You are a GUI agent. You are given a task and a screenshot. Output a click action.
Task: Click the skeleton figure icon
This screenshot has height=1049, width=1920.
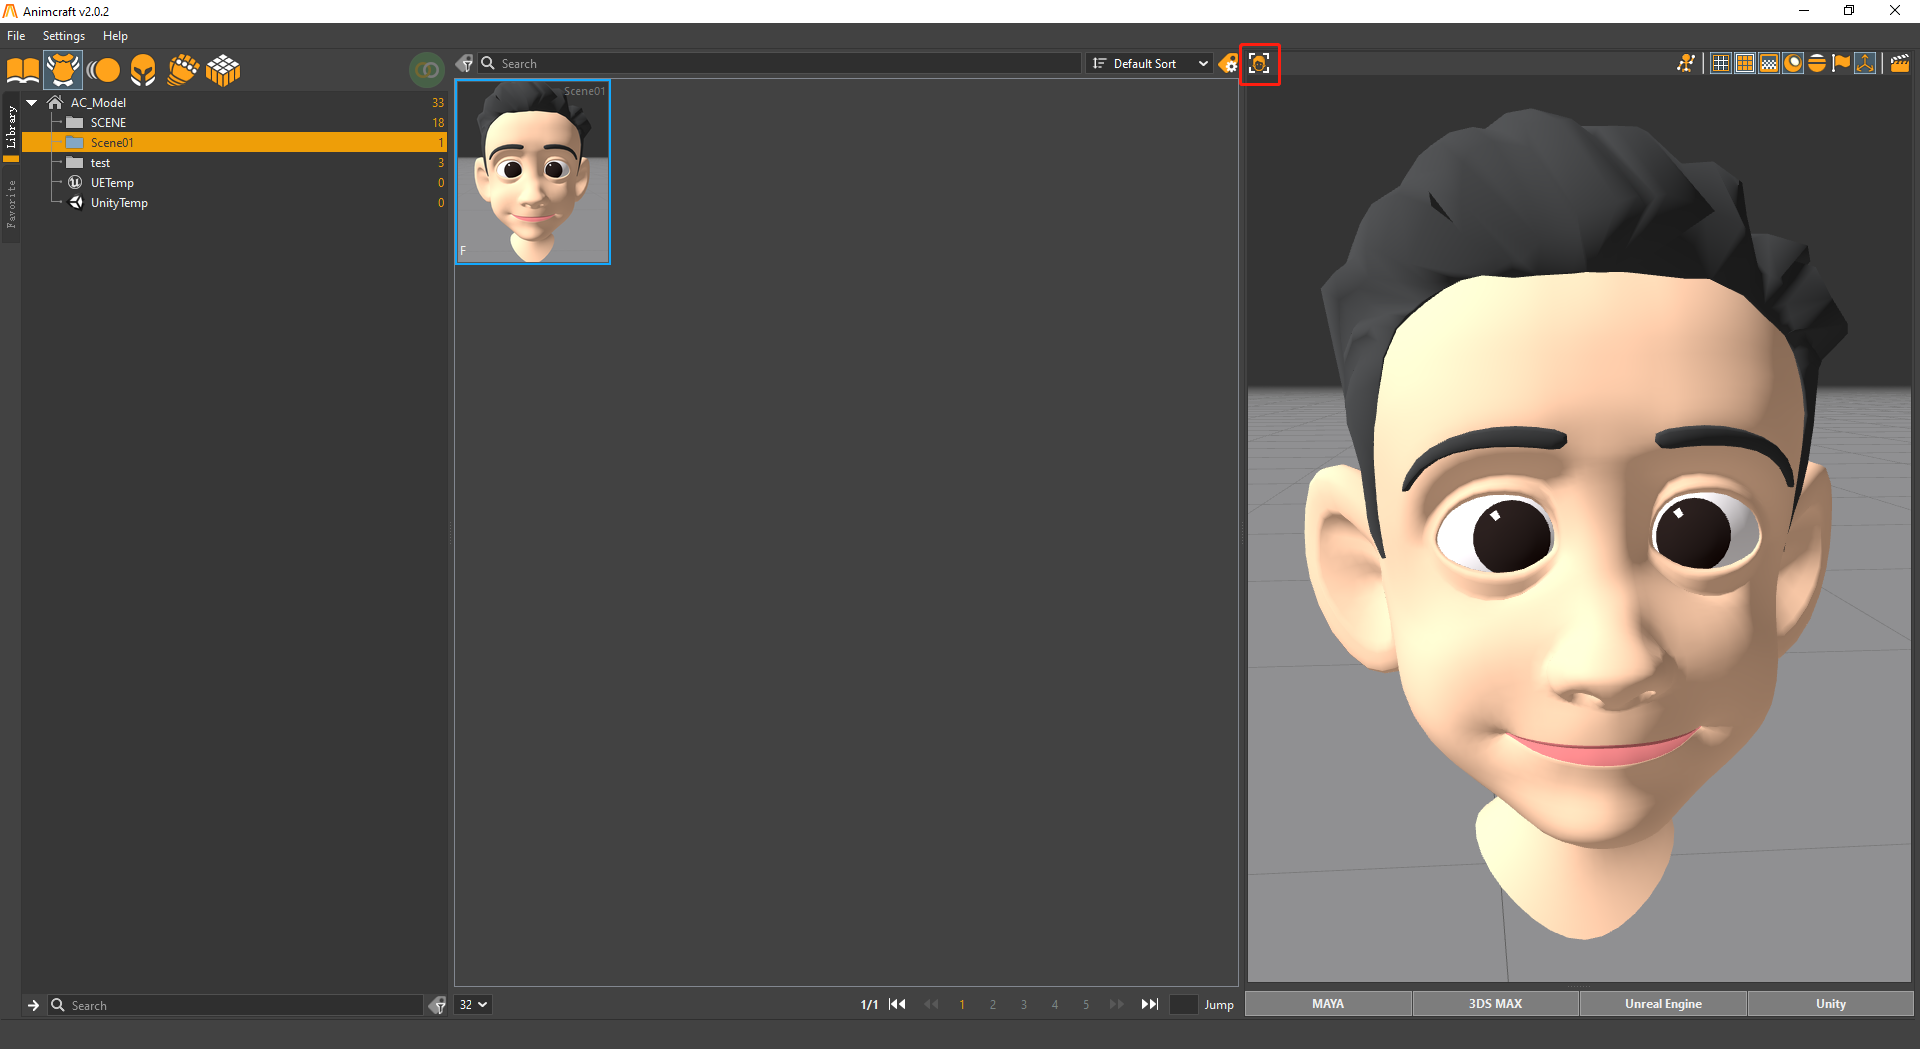[1686, 63]
